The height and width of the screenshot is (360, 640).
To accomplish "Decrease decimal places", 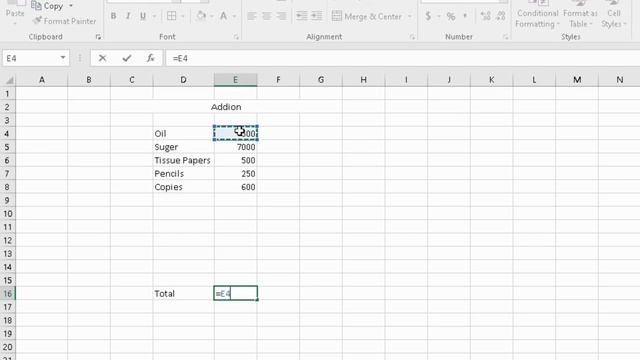I will (x=500, y=16).
